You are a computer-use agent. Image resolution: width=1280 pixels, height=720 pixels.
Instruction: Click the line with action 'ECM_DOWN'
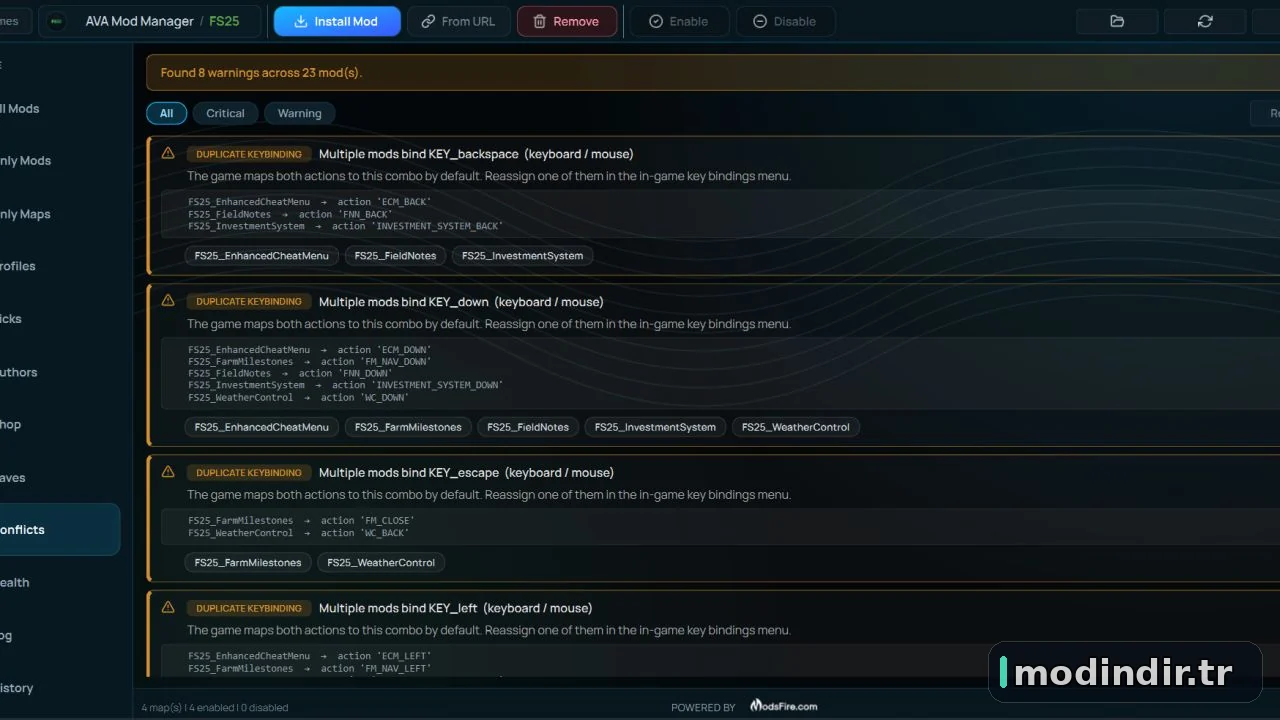310,350
